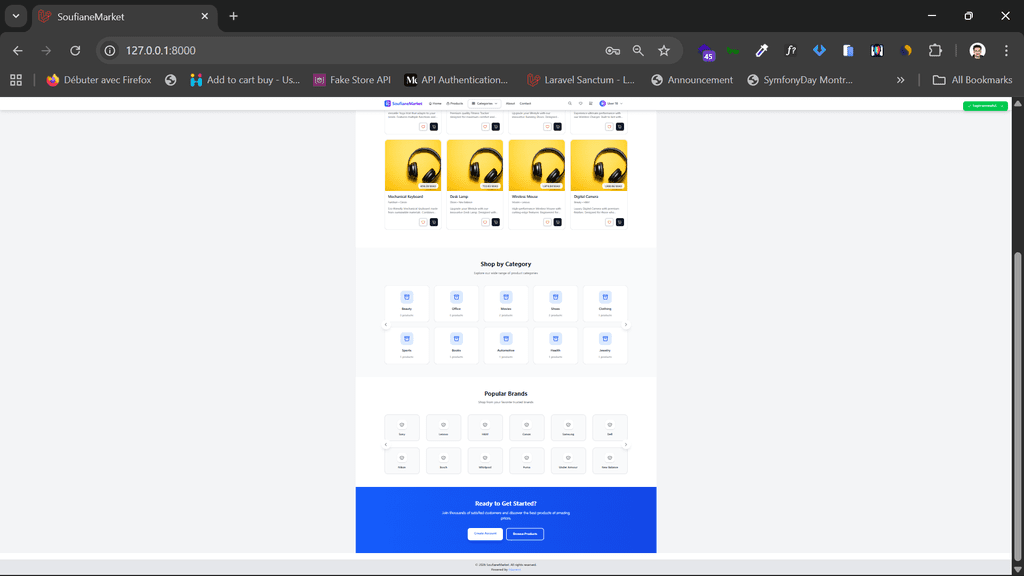Image resolution: width=1024 pixels, height=576 pixels.
Task: Dismiss the green success notification
Action: pos(1002,106)
